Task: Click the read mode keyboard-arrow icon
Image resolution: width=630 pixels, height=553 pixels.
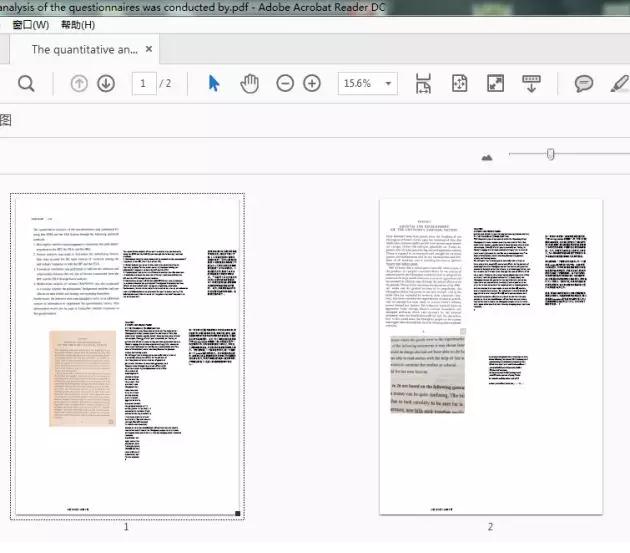Action: 531,84
